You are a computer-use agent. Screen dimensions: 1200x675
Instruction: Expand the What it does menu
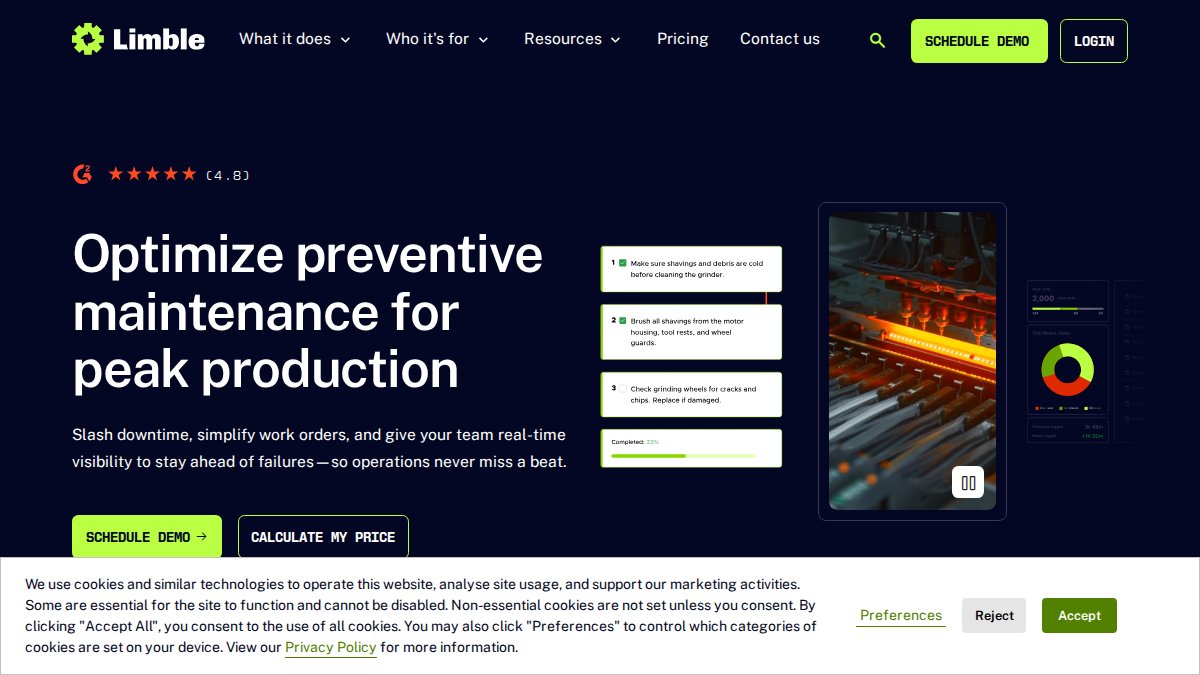coord(295,39)
